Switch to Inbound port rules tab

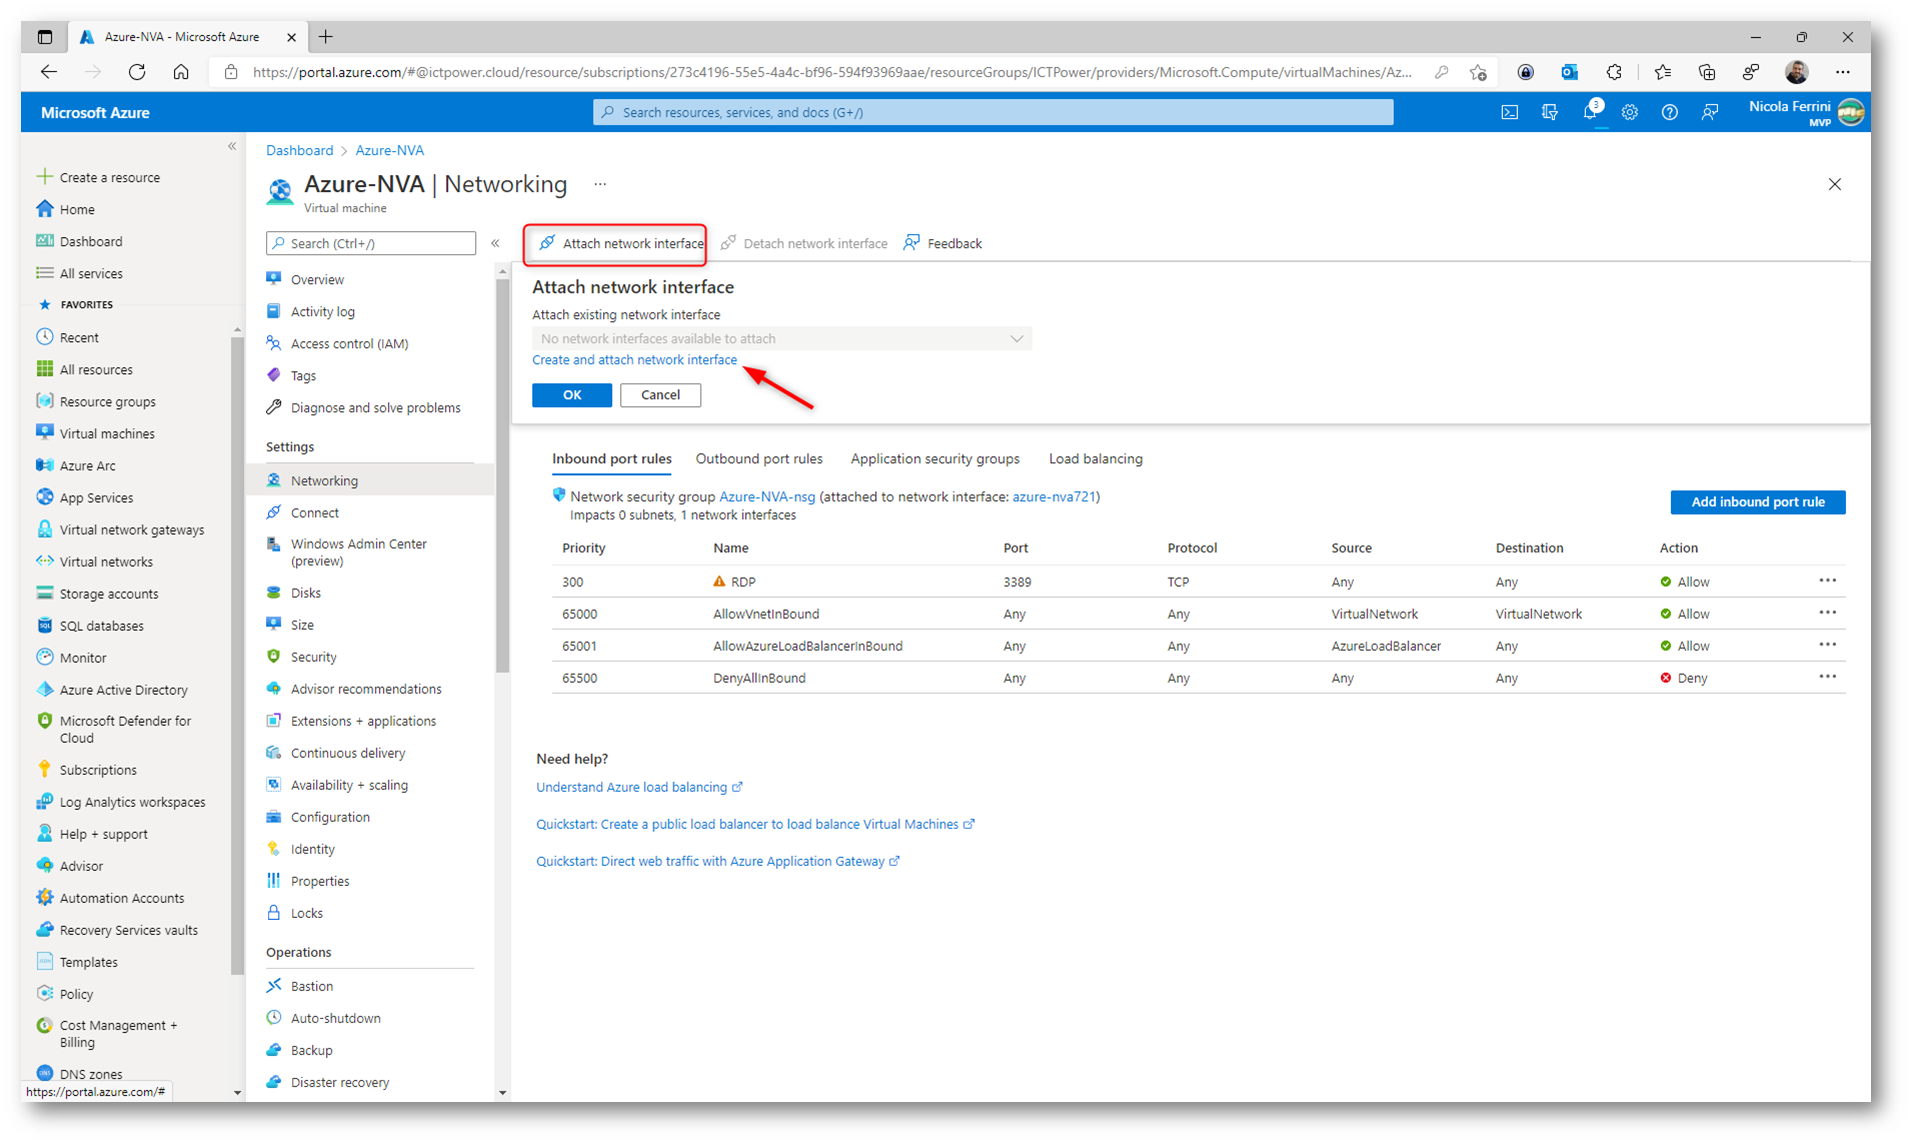click(x=611, y=459)
